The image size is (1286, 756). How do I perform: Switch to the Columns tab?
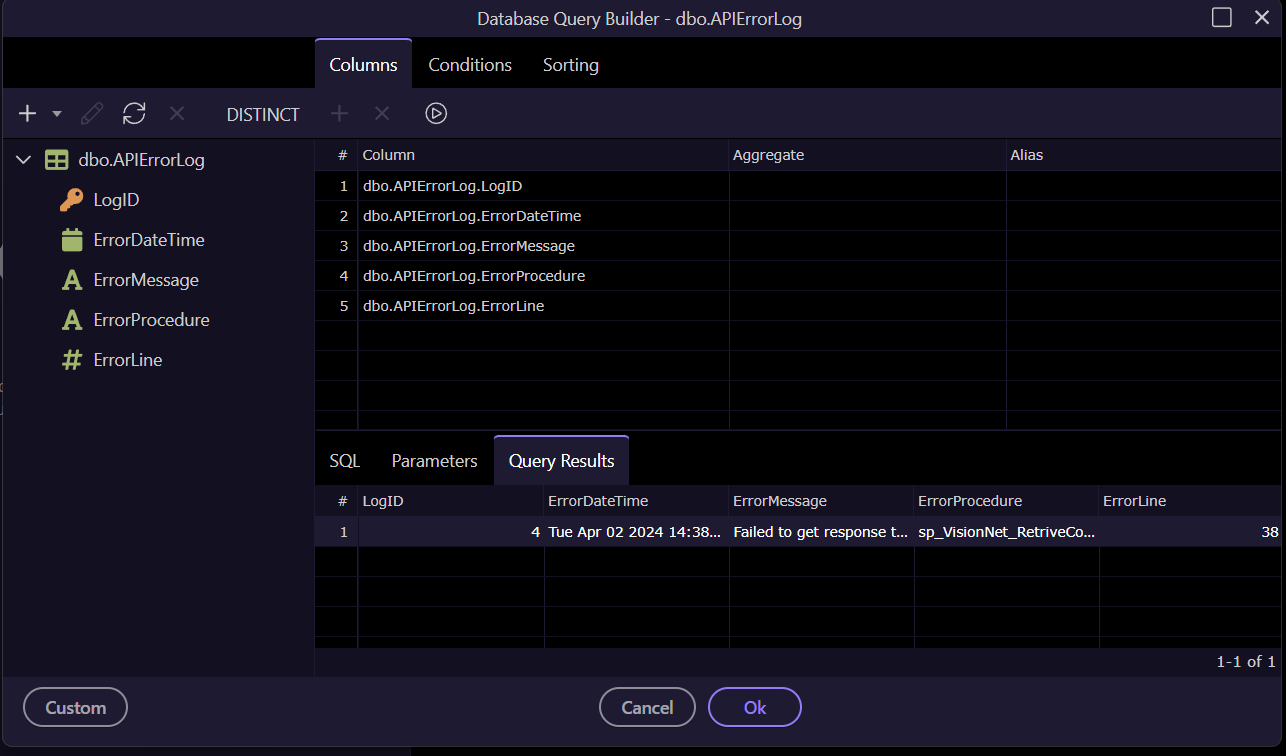(x=363, y=65)
